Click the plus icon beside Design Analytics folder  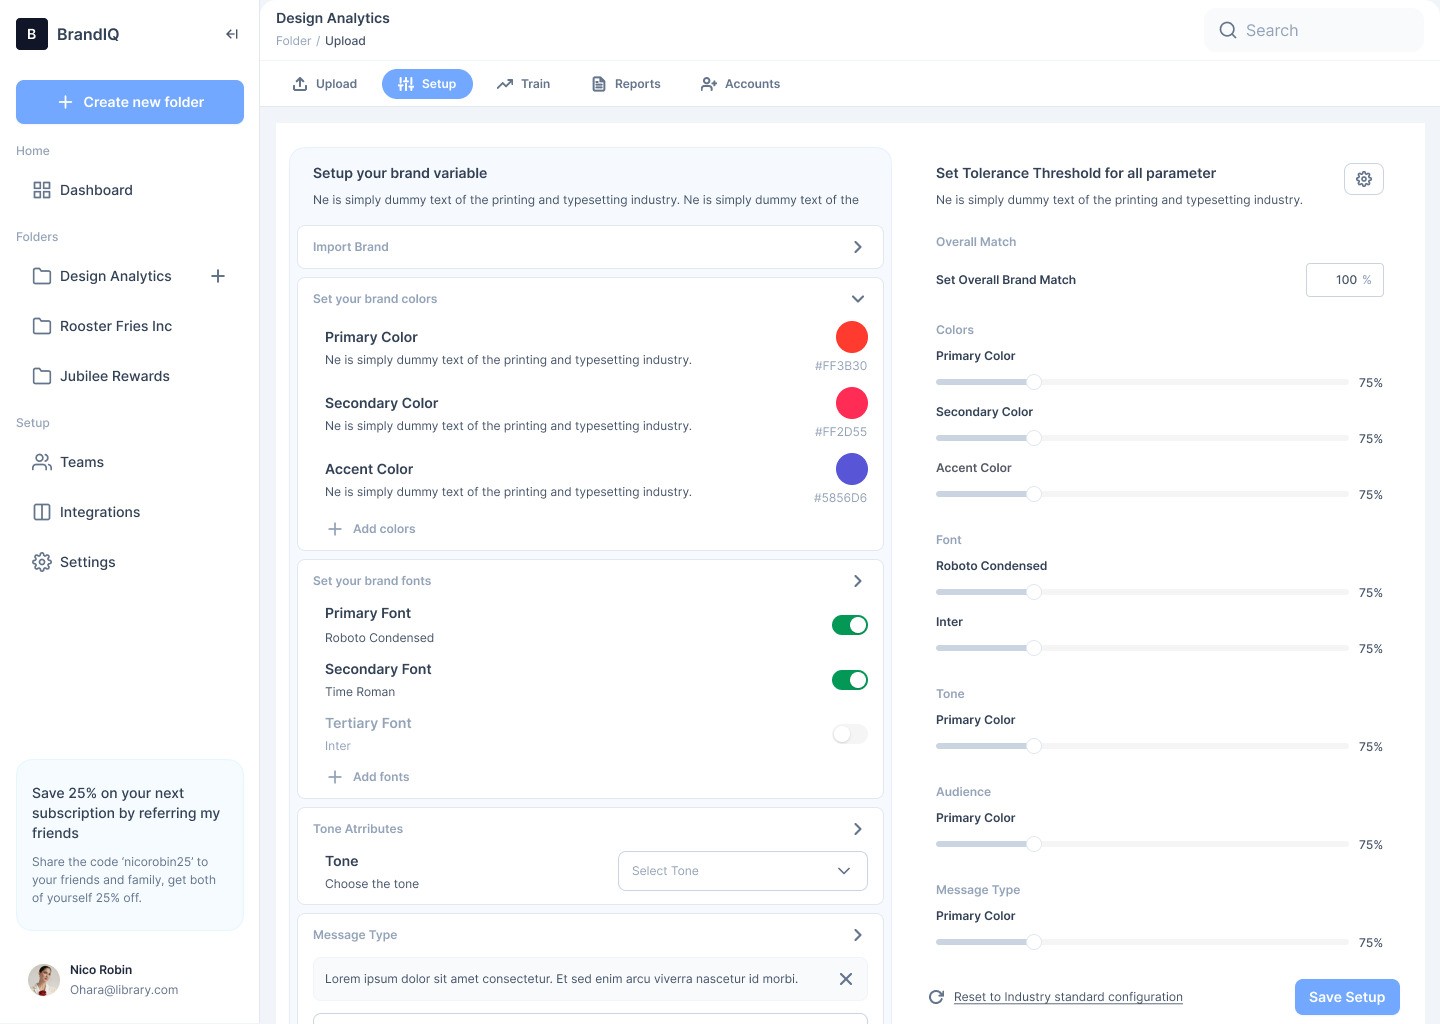[218, 276]
